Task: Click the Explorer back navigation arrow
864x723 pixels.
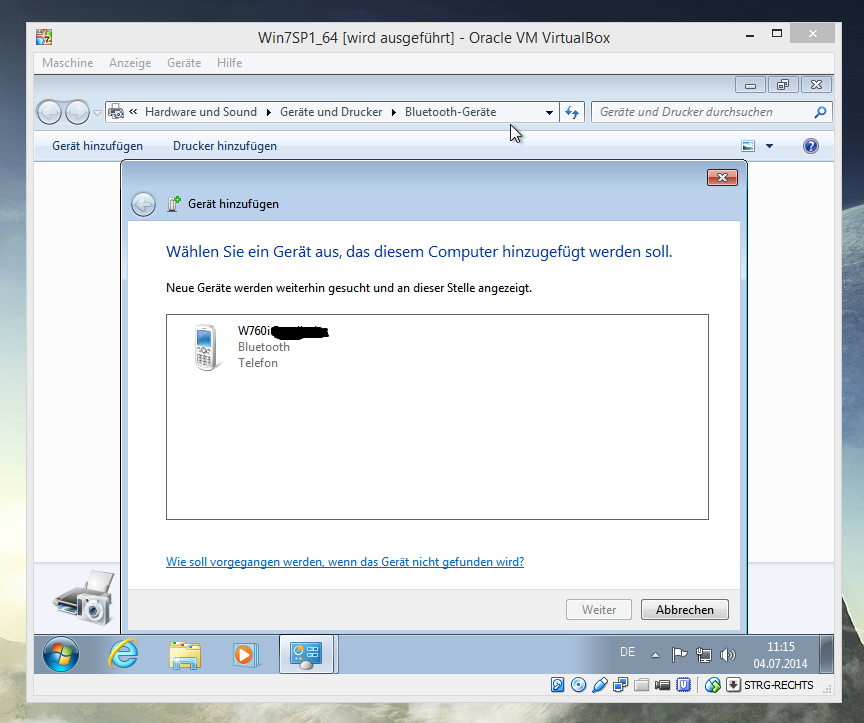Action: (x=49, y=112)
